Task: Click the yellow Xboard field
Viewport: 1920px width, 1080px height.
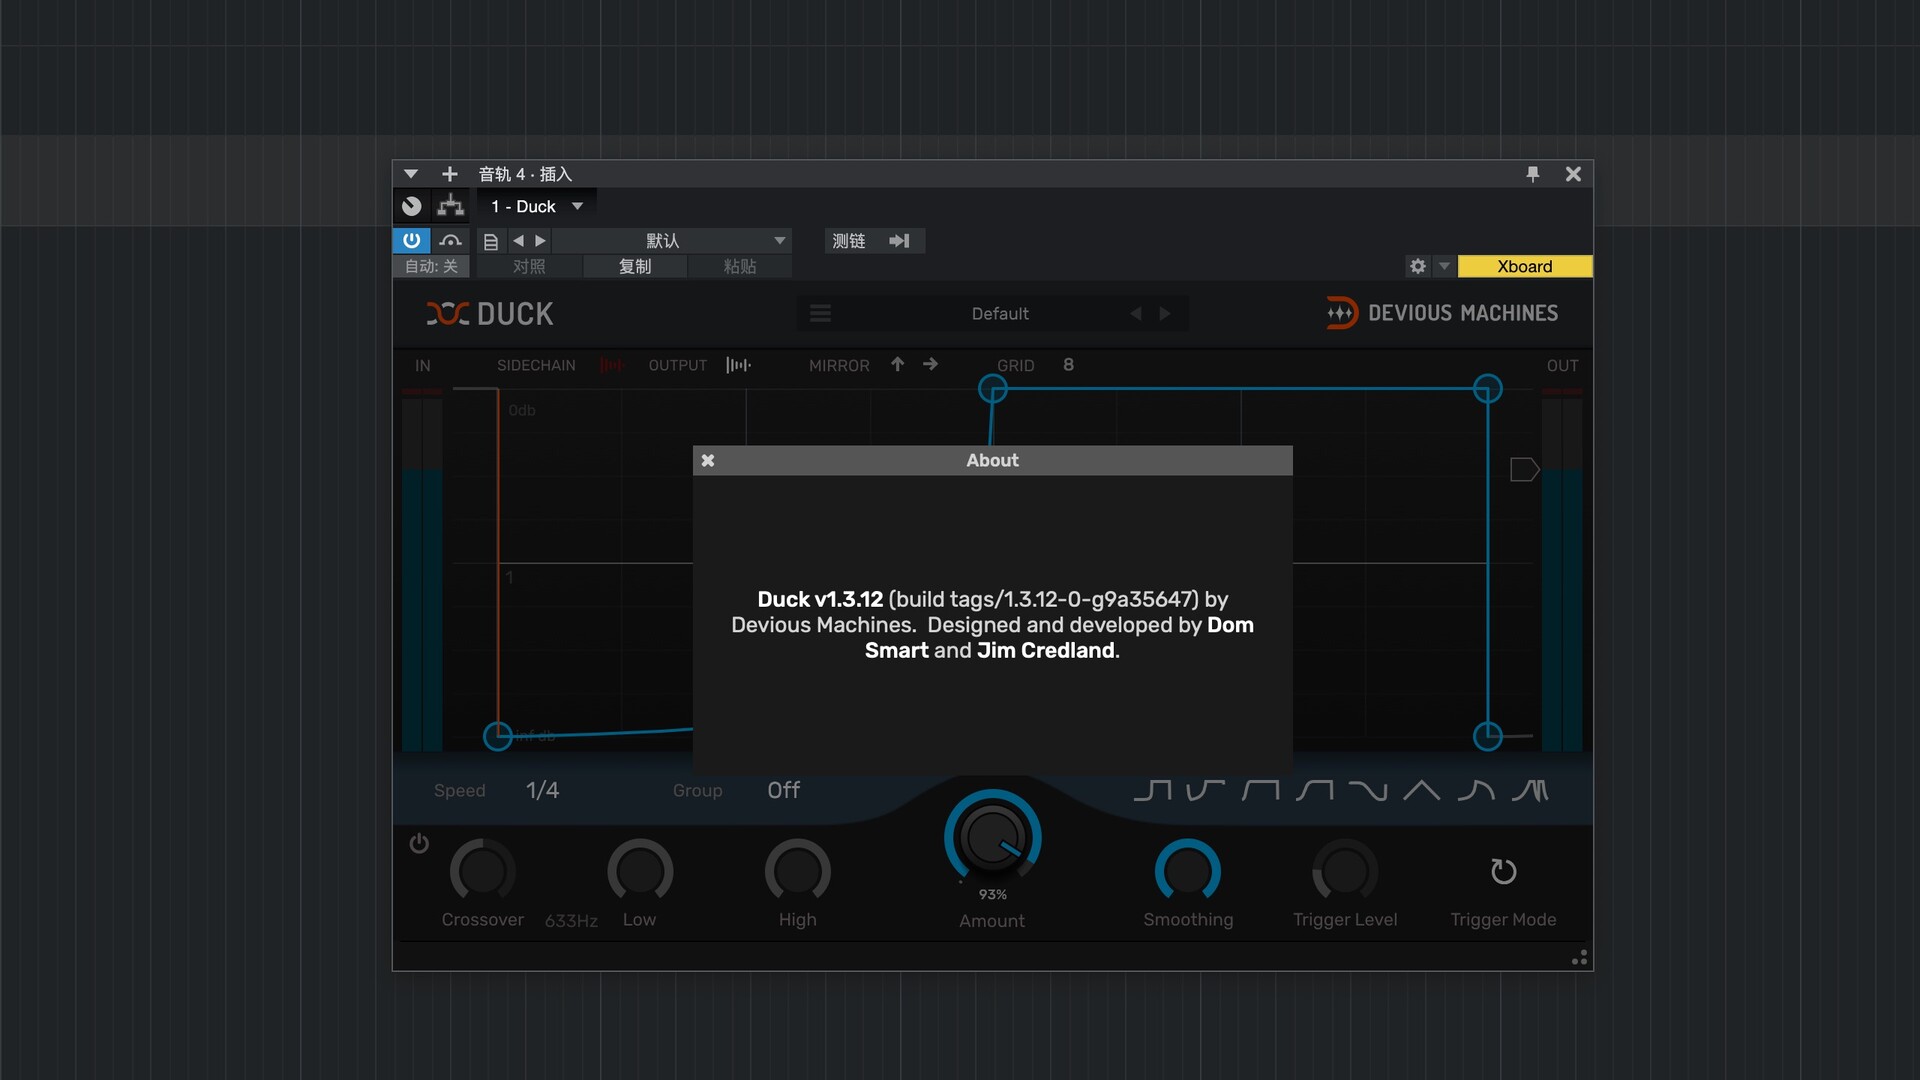Action: (1525, 266)
